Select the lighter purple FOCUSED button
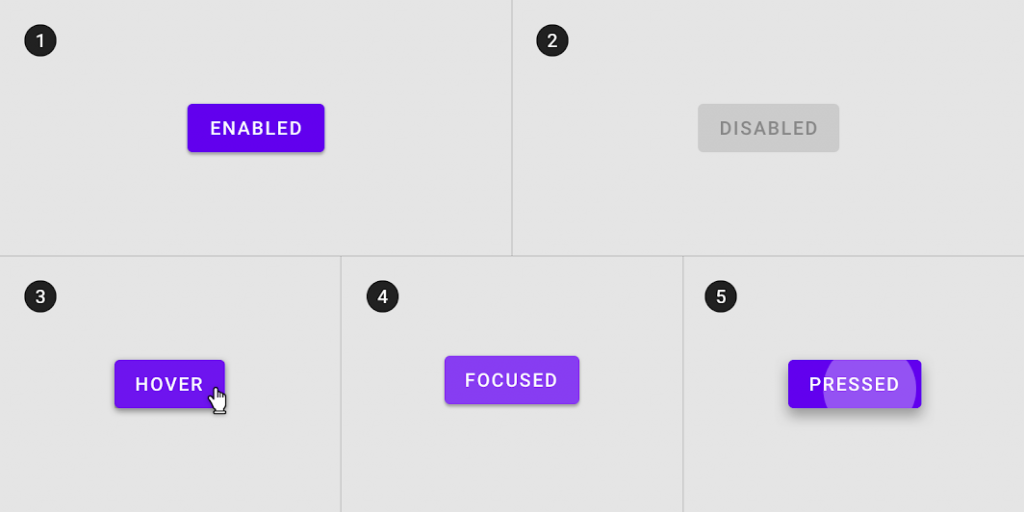Screen dimensions: 1024x512 (512, 380)
